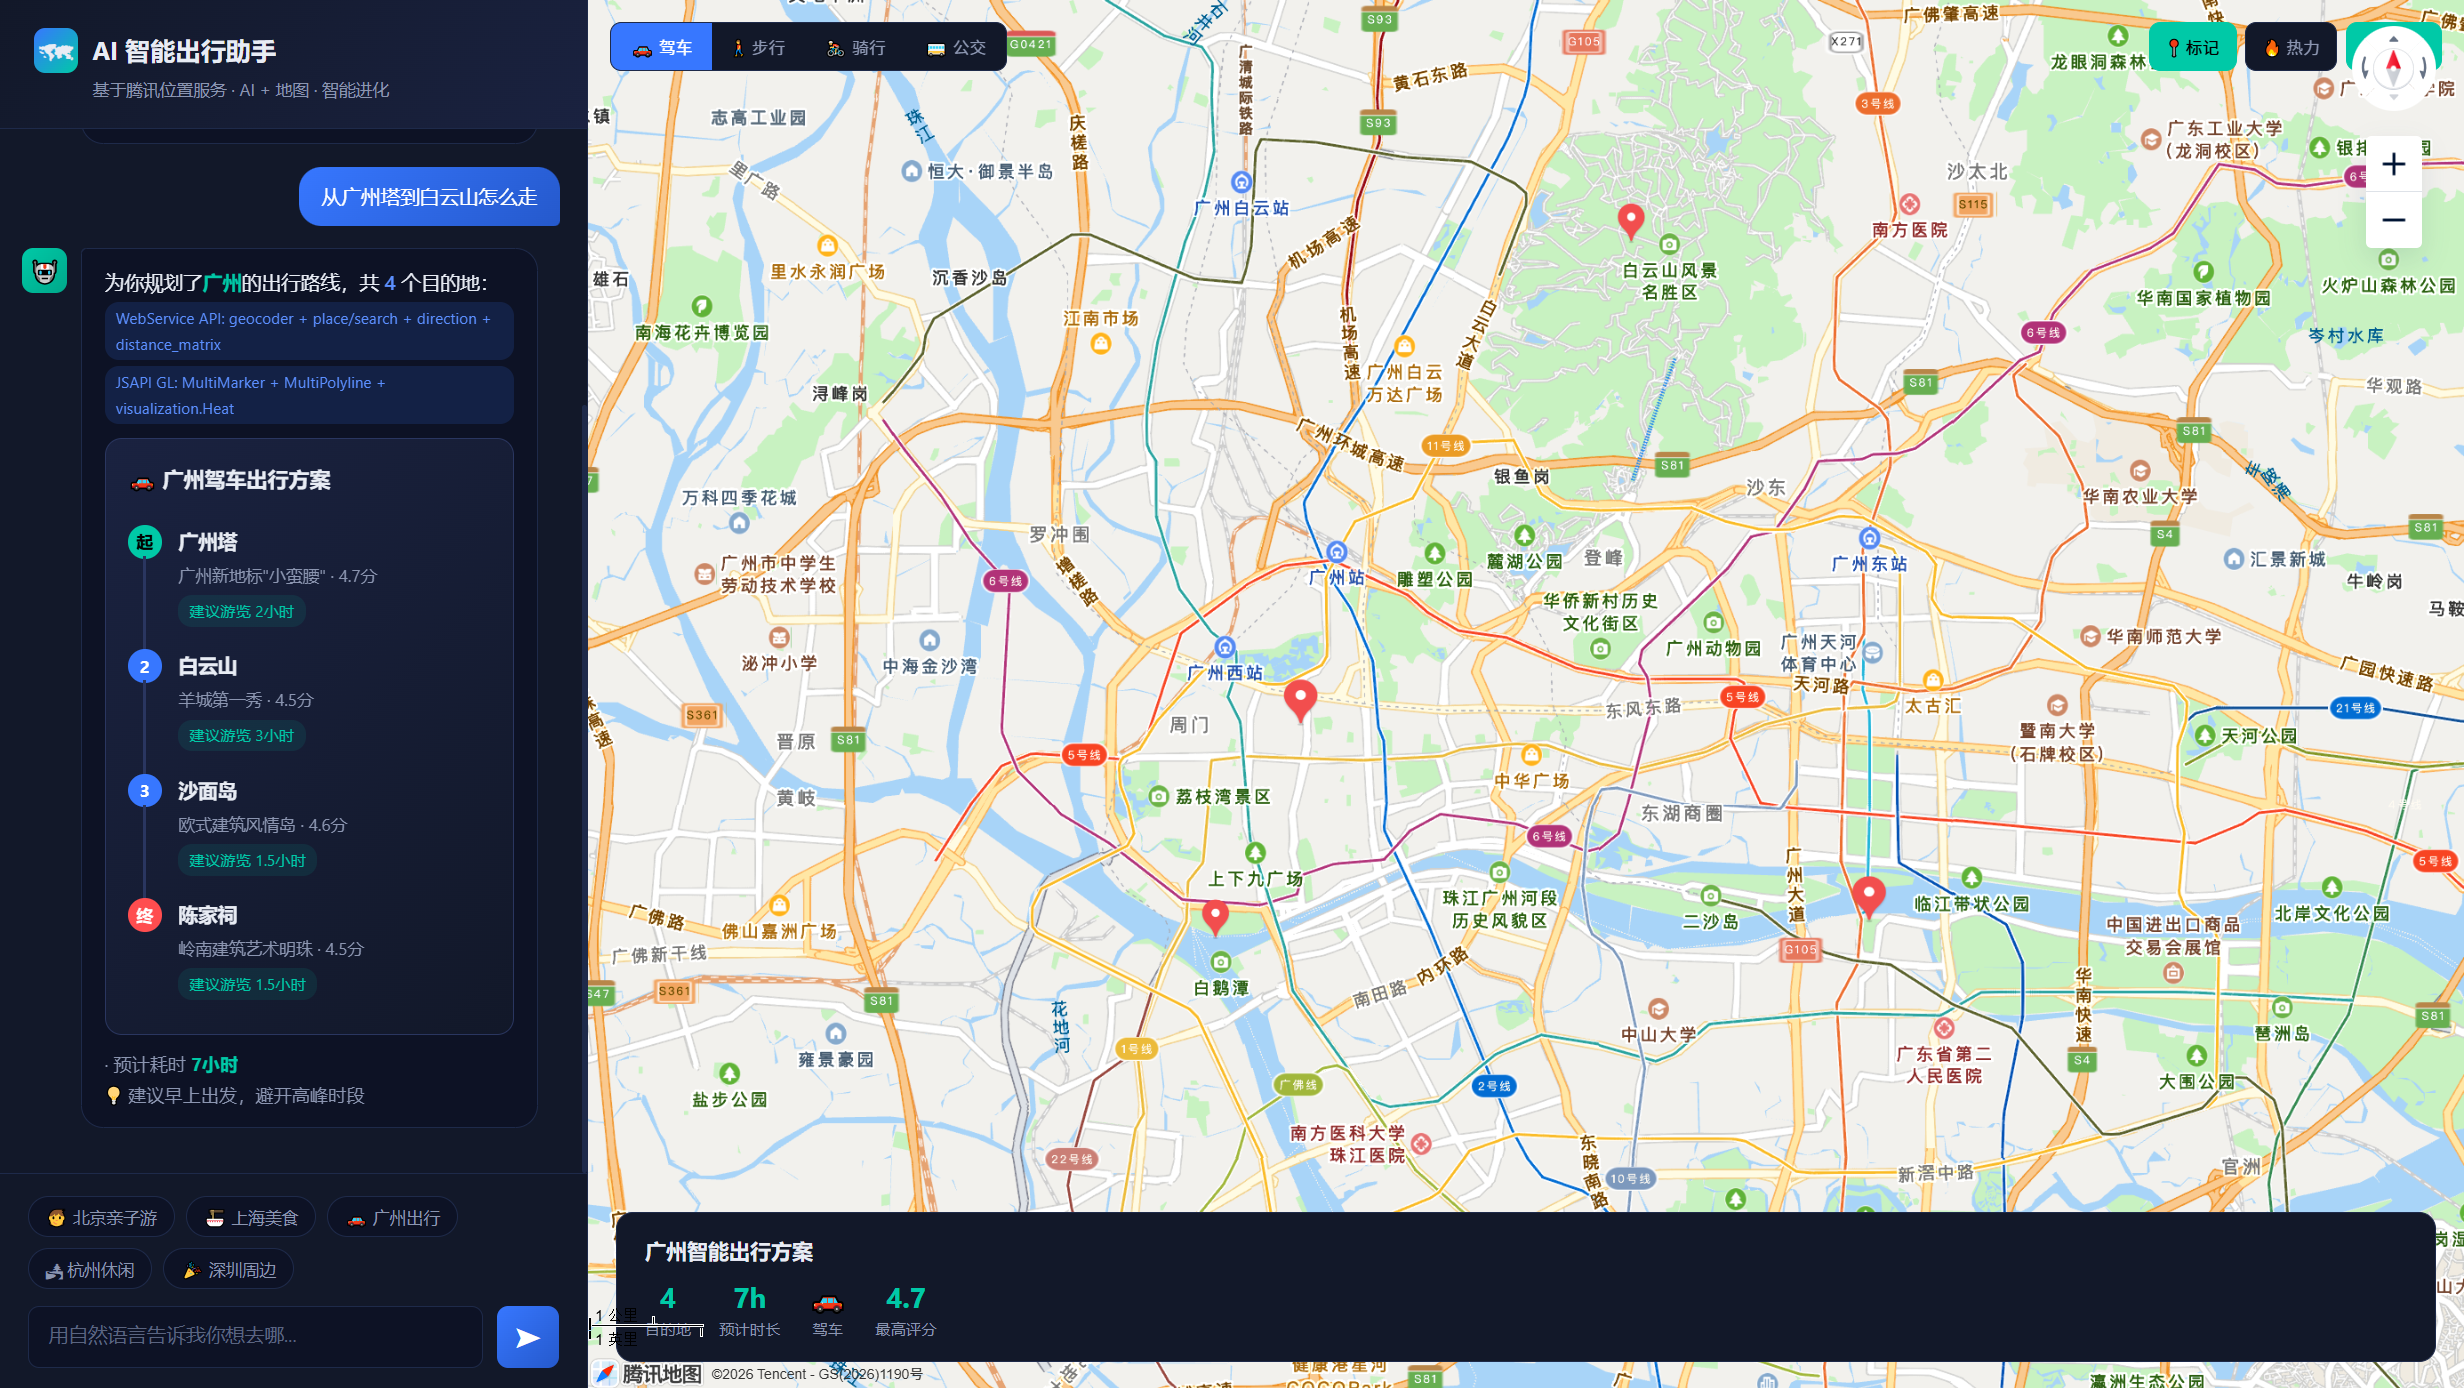Click the JSAPI GL info chip
2464x1388 pixels.
click(309, 395)
